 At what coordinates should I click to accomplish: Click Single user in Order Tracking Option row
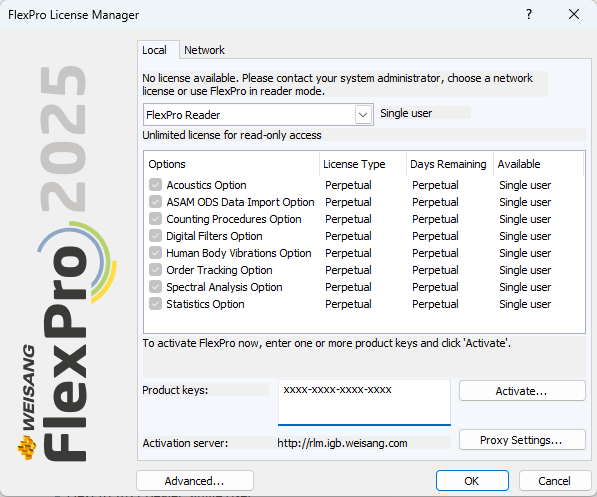(x=525, y=270)
